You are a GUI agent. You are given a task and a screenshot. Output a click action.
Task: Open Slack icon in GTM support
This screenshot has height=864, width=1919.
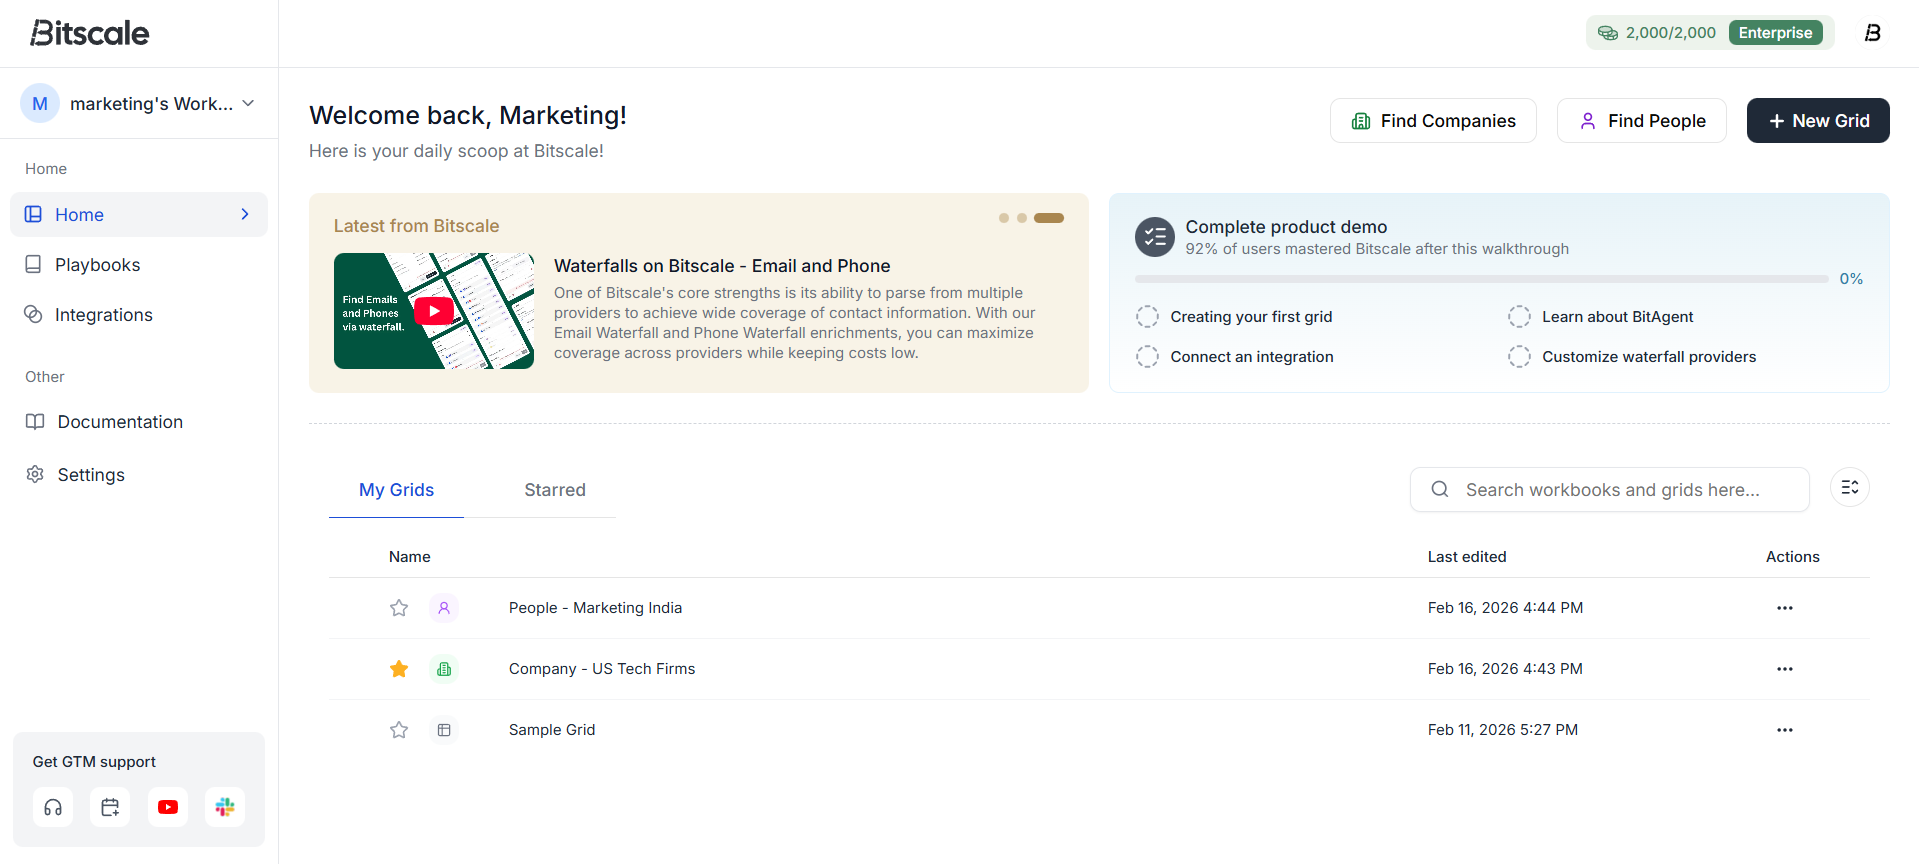pyautogui.click(x=225, y=807)
